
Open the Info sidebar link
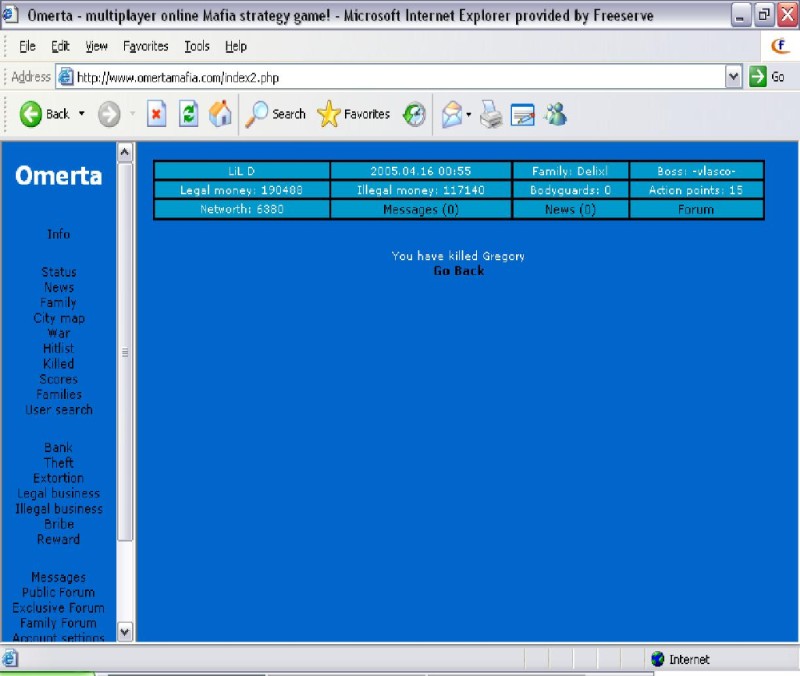click(59, 234)
